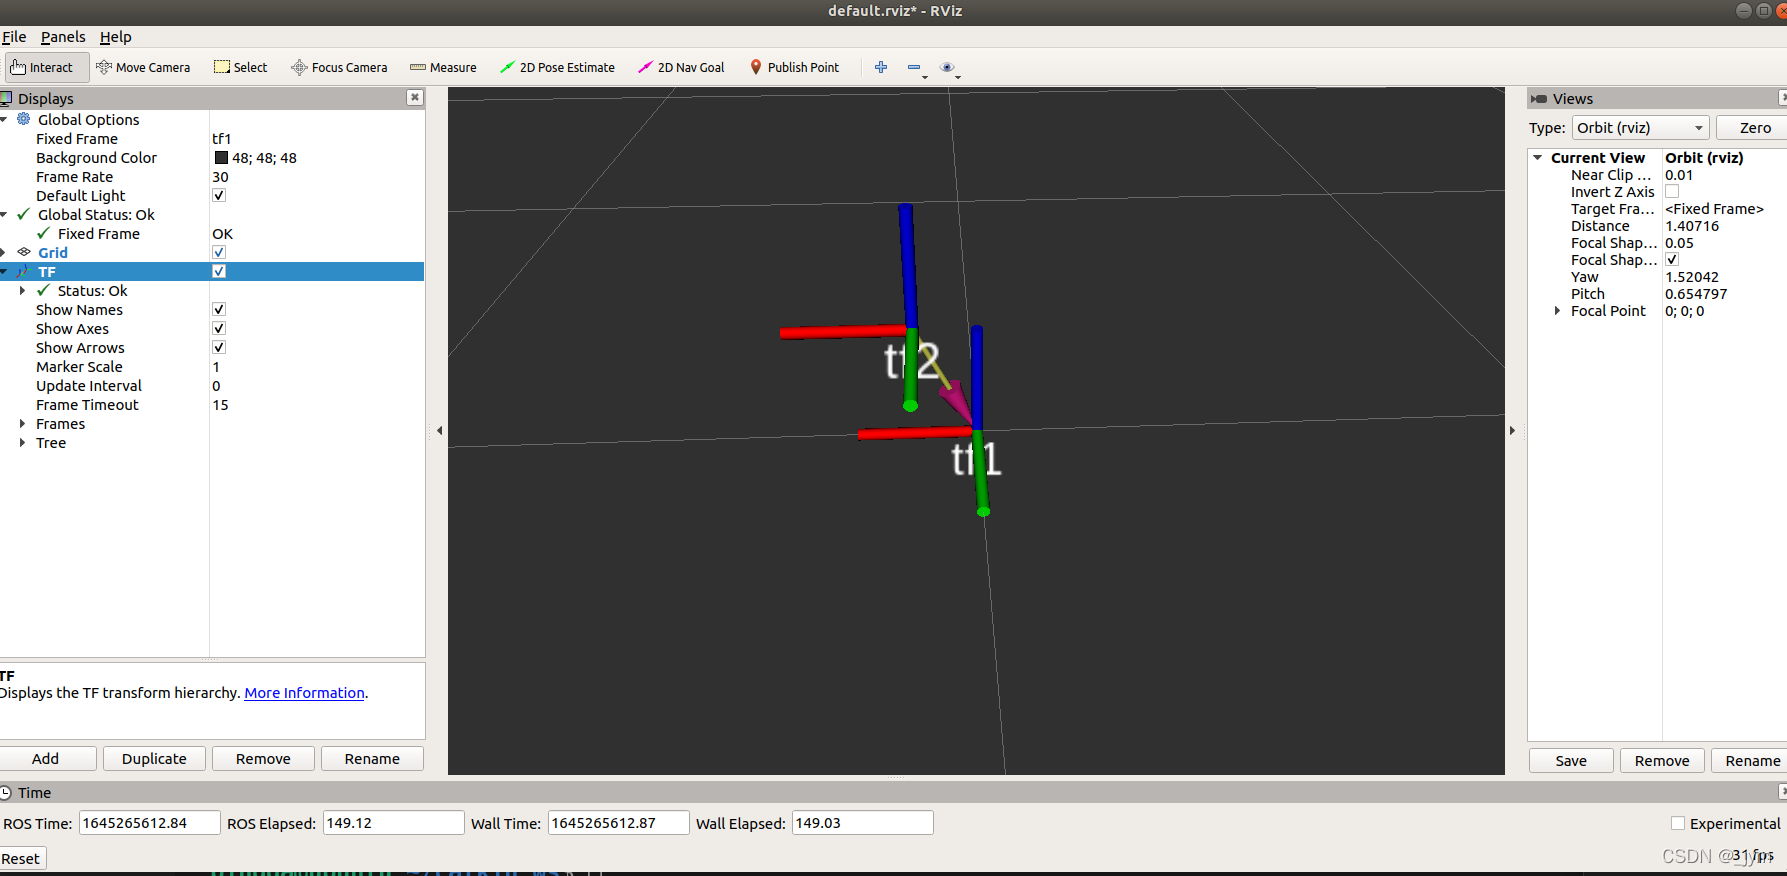Toggle the Show Names checkbox
This screenshot has width=1787, height=876.
[219, 309]
